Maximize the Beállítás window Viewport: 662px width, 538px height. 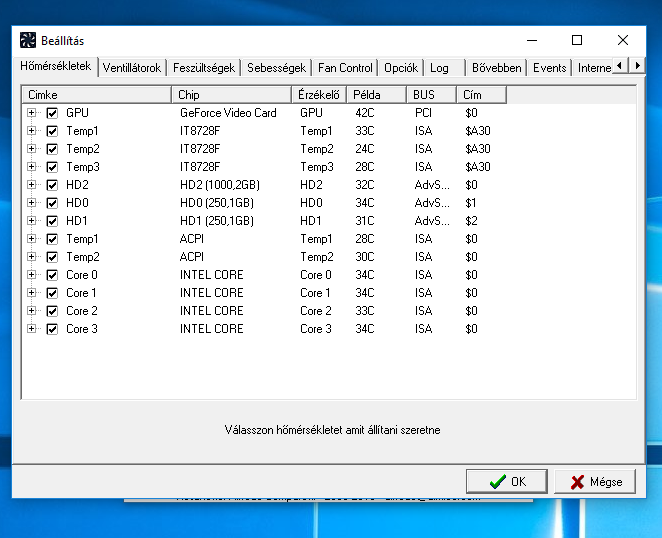577,40
